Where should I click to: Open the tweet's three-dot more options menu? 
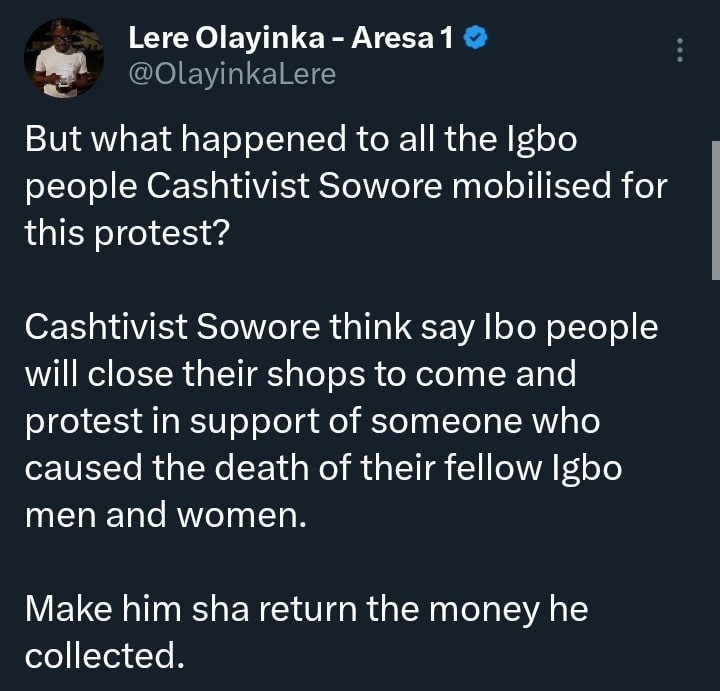[x=680, y=49]
